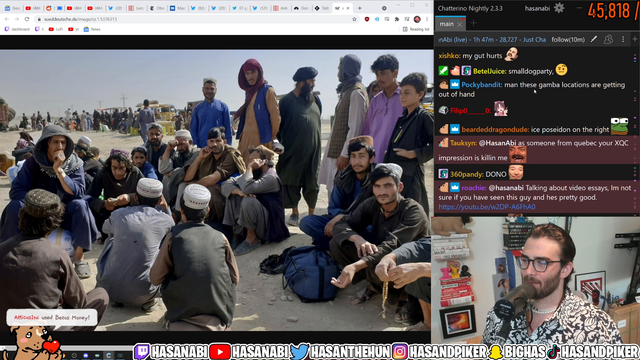Reload the sueddeutsche.de page
The width and height of the screenshot is (640, 360).
click(x=27, y=19)
